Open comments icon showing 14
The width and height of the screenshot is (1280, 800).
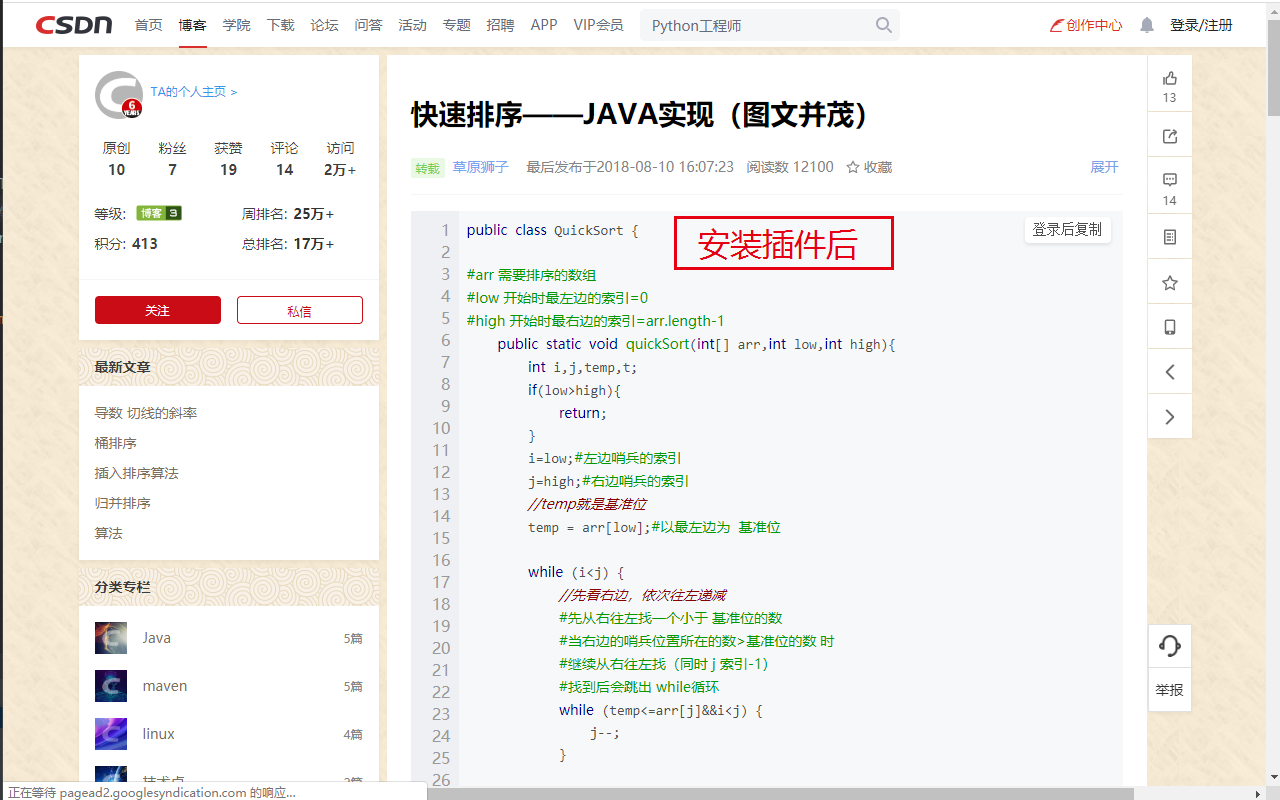click(x=1170, y=181)
